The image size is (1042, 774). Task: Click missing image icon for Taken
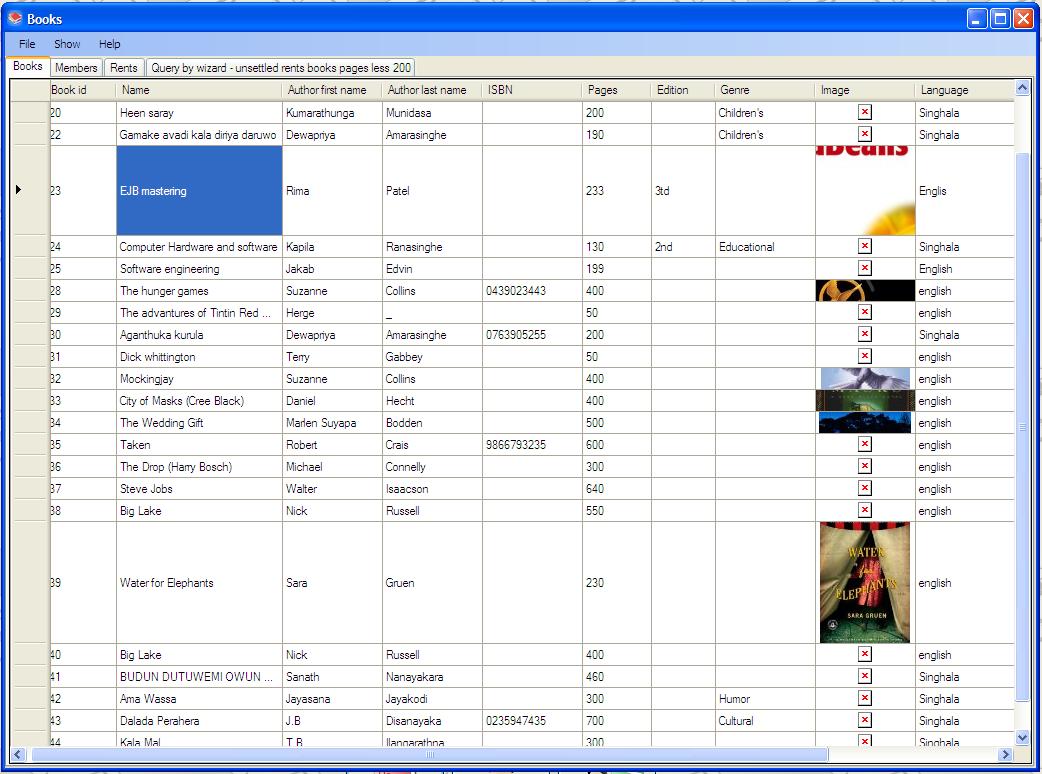pos(865,444)
